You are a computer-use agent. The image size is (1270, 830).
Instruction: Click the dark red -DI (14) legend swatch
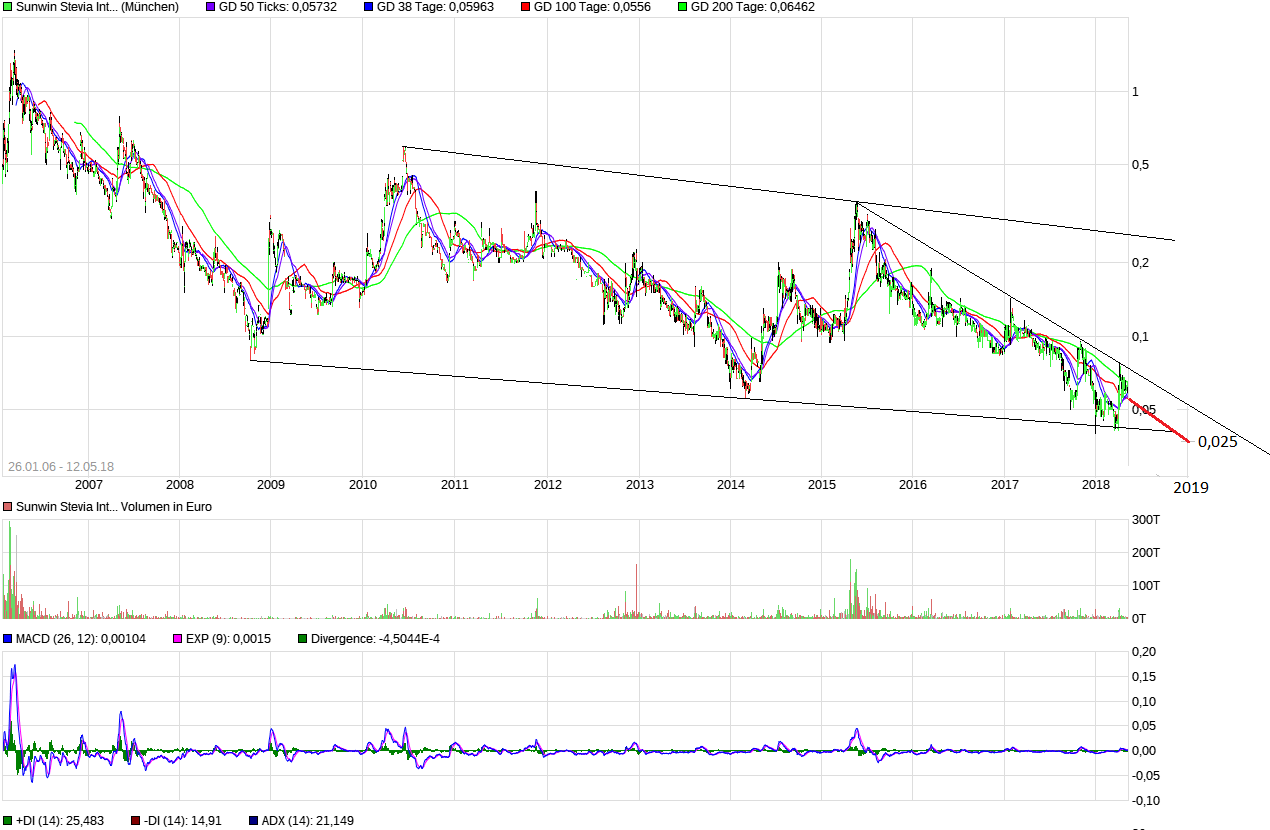click(x=135, y=821)
